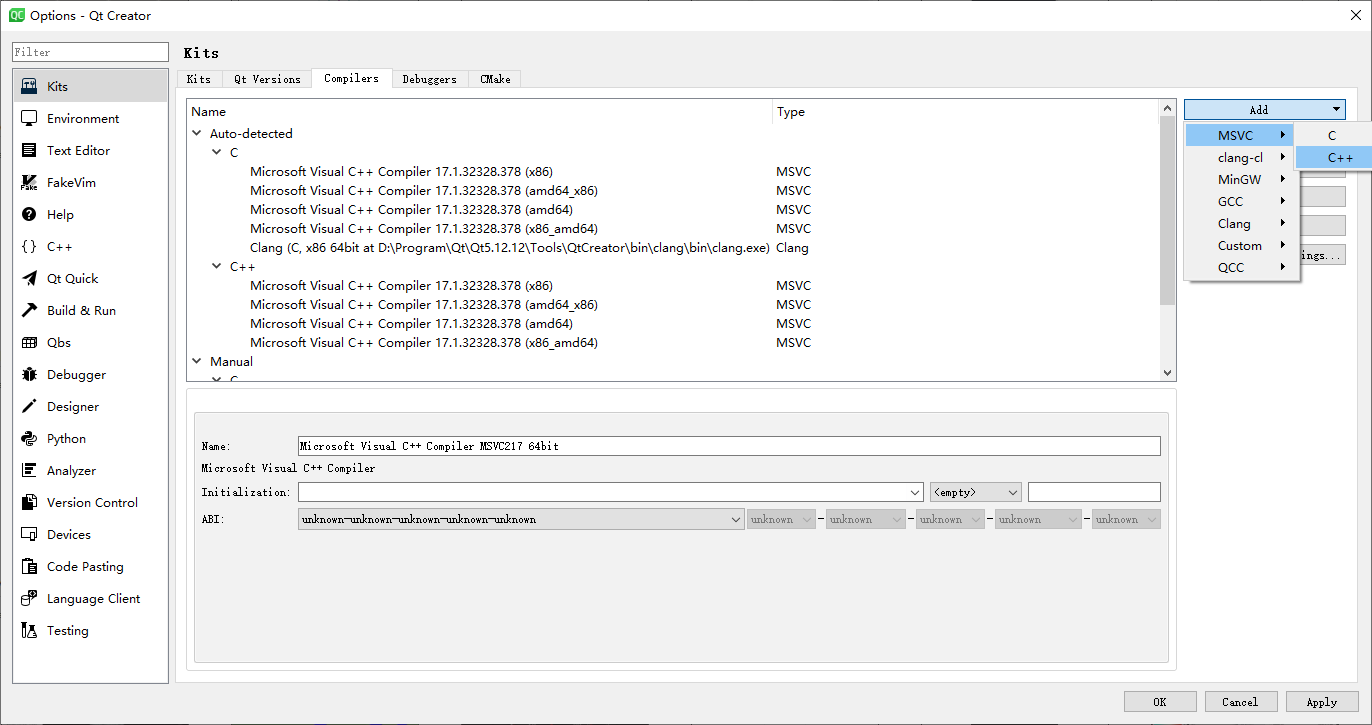The height and width of the screenshot is (725, 1372).
Task: Select Build & Run hammer icon
Action: coord(29,310)
